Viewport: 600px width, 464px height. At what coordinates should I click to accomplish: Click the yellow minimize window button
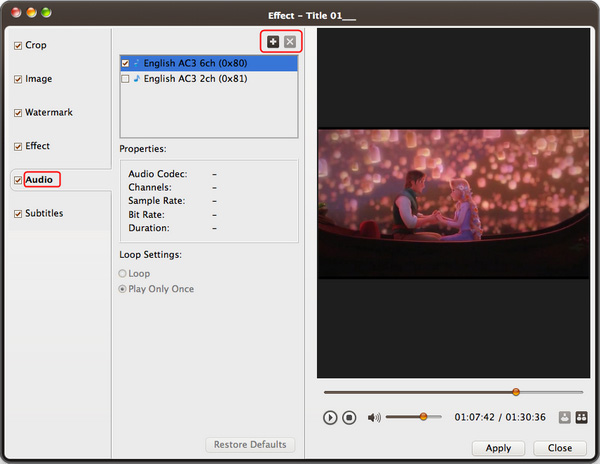[31, 13]
